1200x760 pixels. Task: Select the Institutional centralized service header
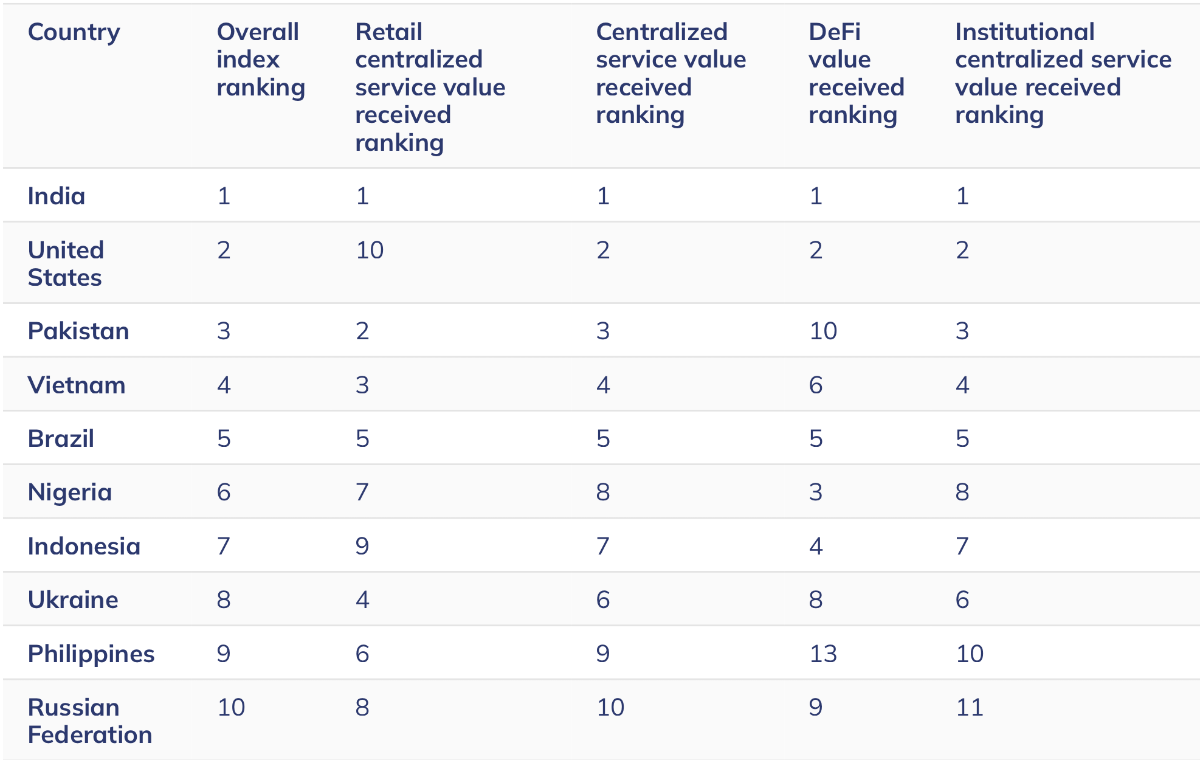coord(1062,73)
